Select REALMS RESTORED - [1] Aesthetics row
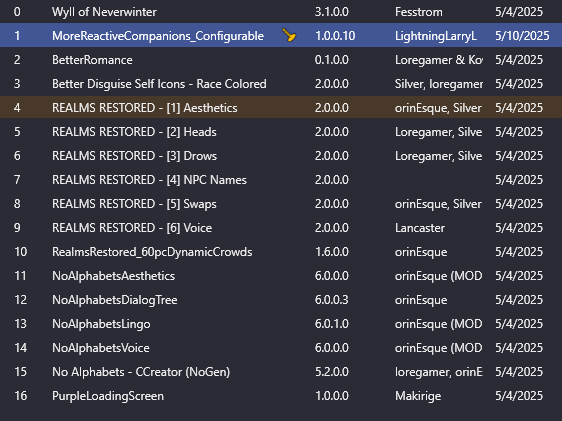562x421 pixels. [x=281, y=107]
